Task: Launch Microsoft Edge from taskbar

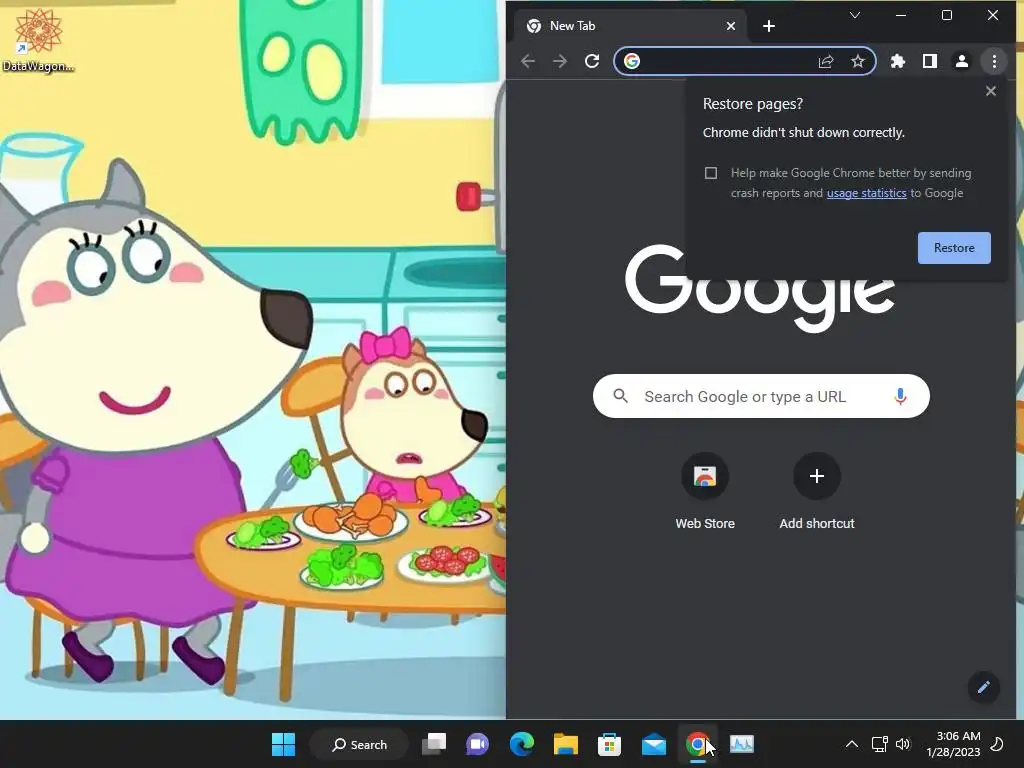Action: pyautogui.click(x=521, y=744)
